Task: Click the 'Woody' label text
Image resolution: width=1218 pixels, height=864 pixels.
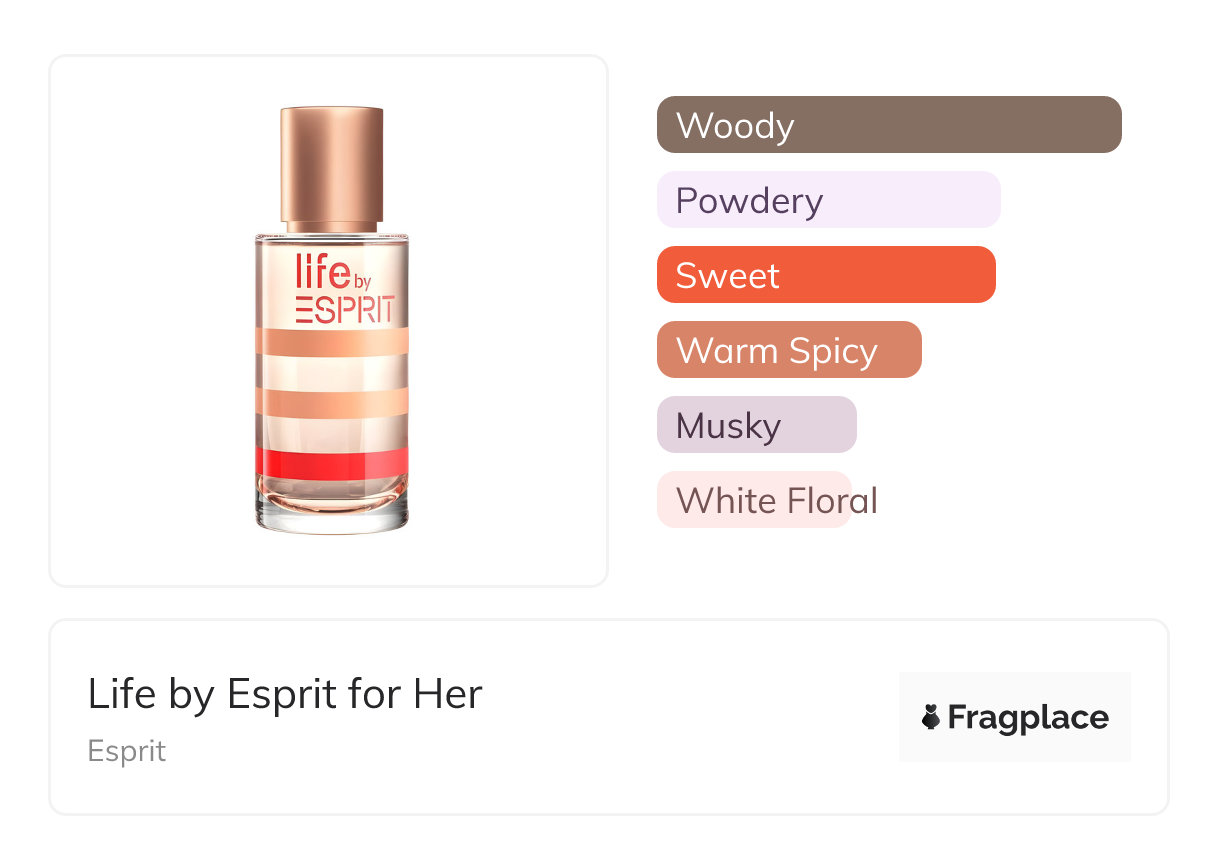Action: 735,126
